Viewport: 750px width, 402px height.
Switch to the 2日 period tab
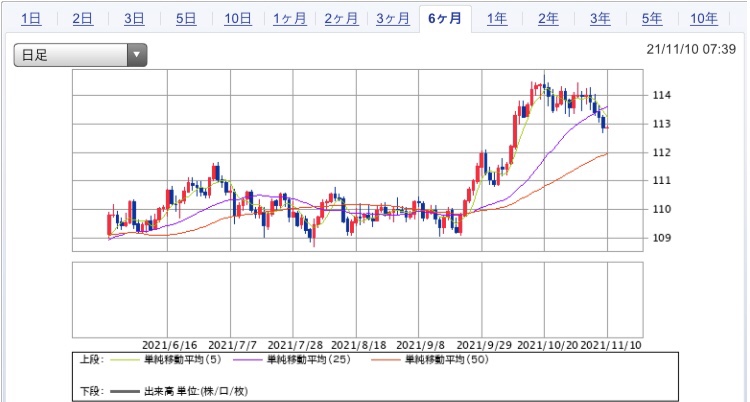coord(83,19)
